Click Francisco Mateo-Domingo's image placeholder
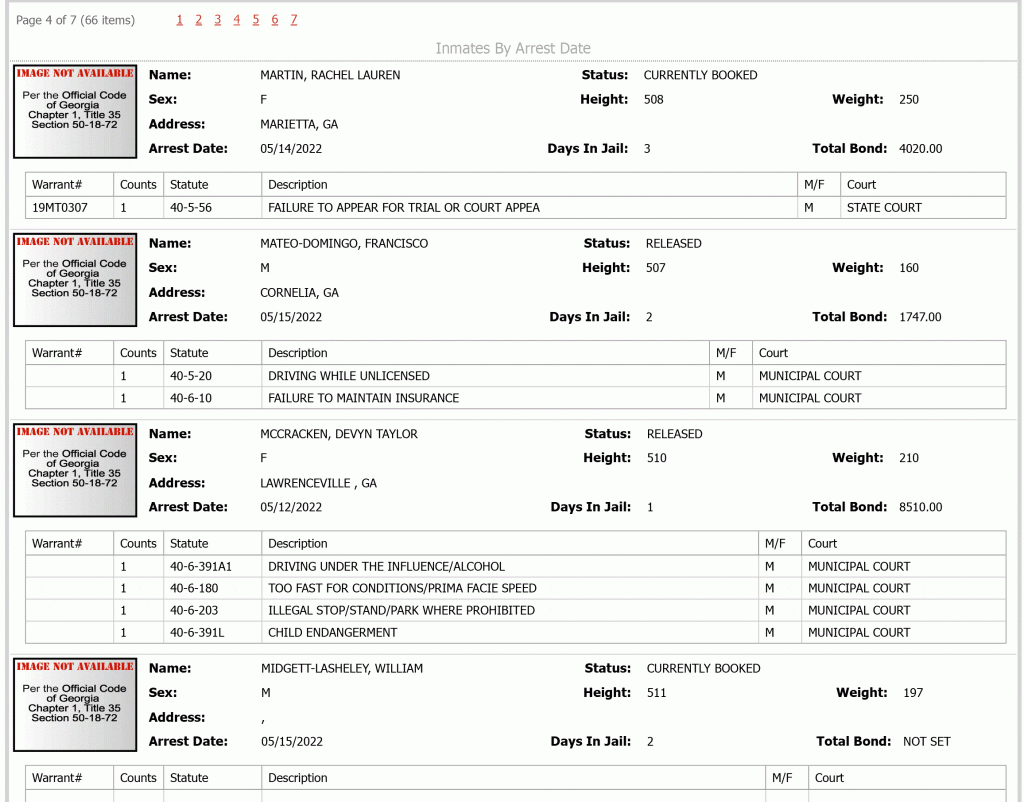 (75, 280)
